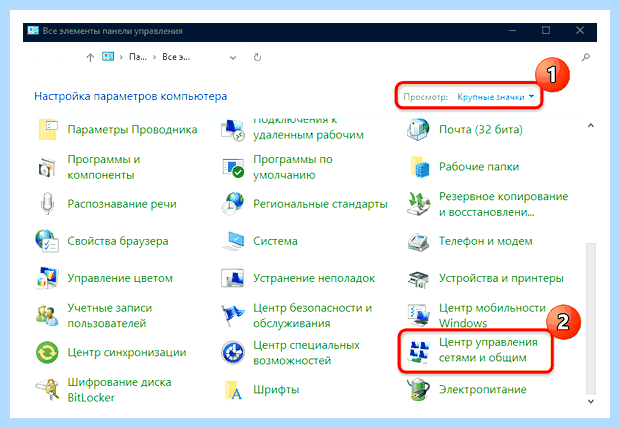Screen dimensions: 620x428
Task: Refresh the control panel view
Action: click(257, 57)
